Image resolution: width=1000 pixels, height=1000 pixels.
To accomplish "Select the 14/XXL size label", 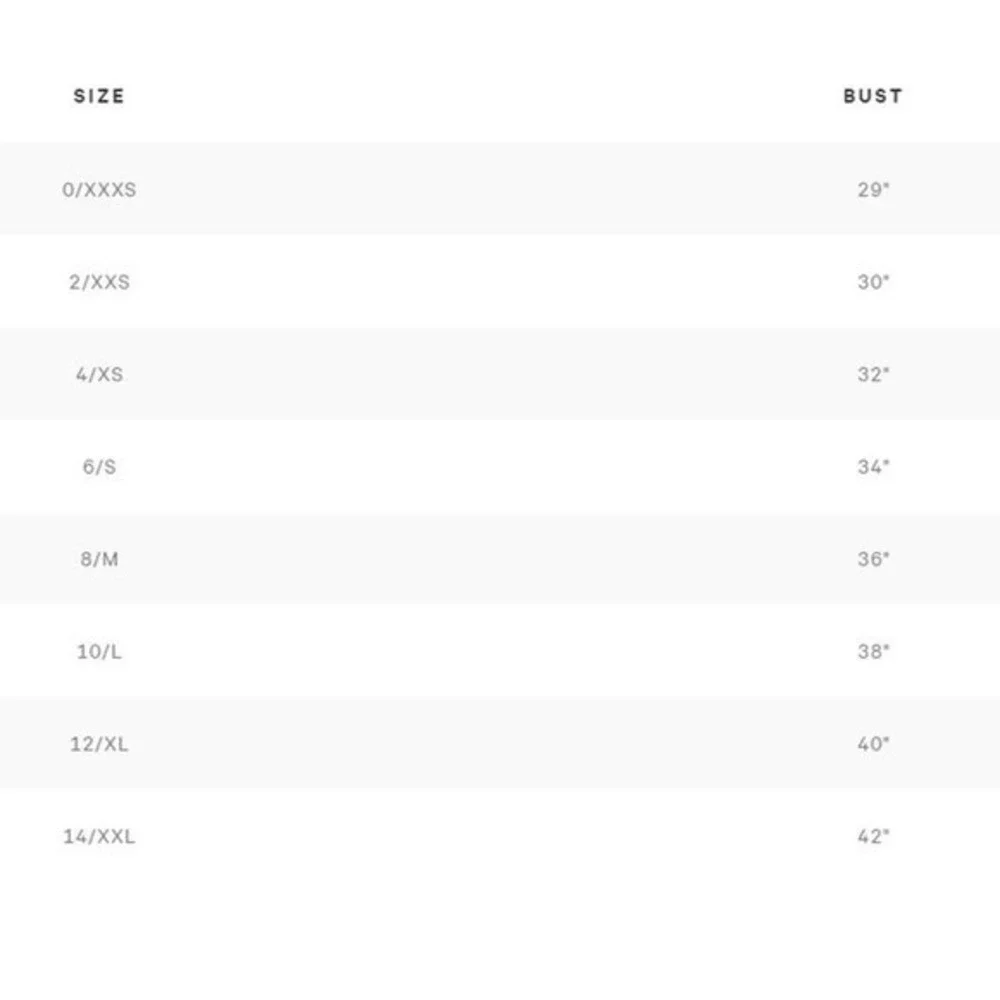I will 99,837.
